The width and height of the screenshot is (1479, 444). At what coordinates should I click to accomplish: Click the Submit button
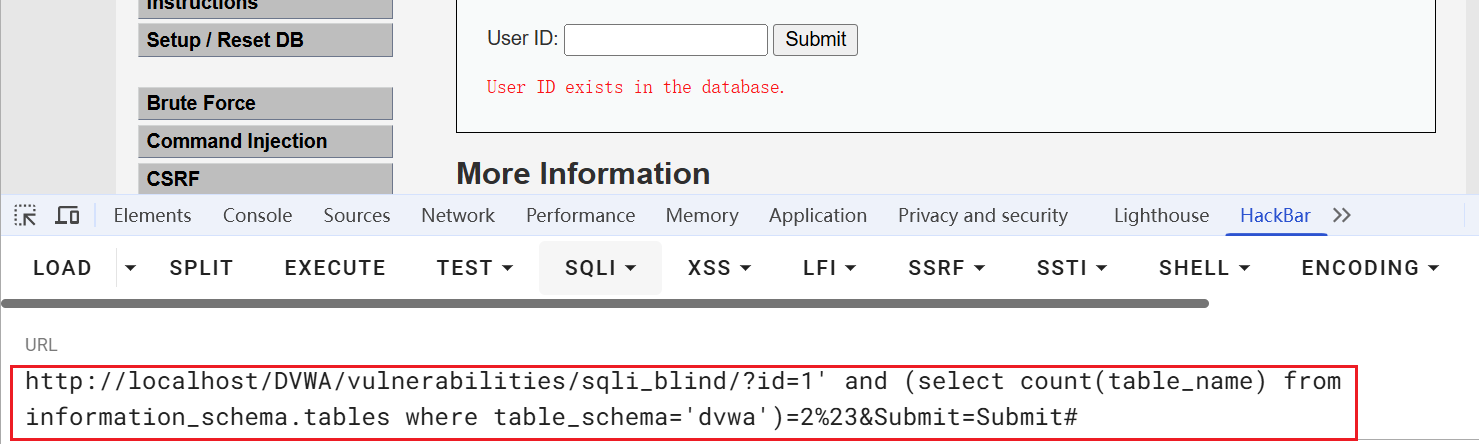(x=815, y=39)
